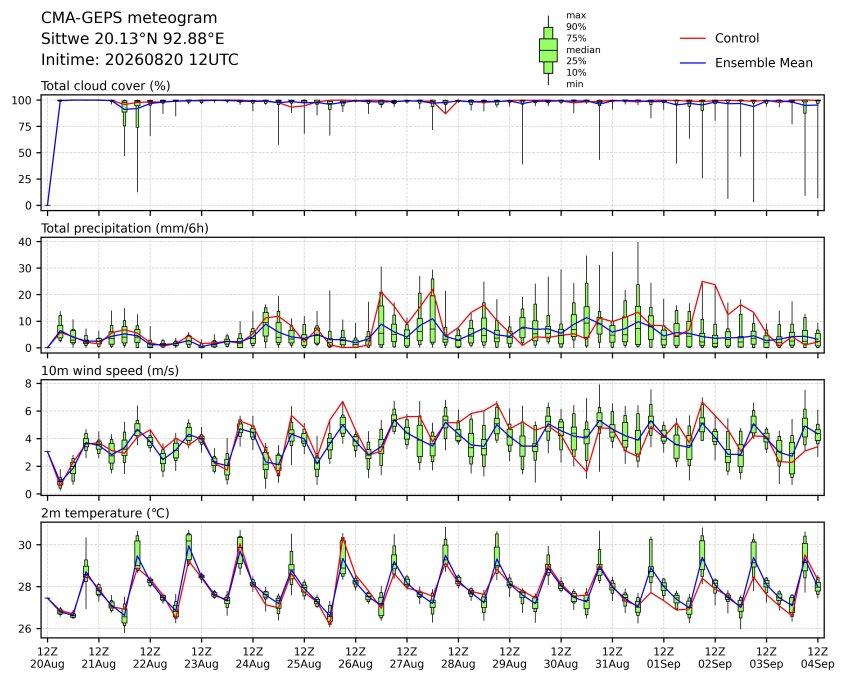
Task: Click the Total precipitation panel title
Action: [x=125, y=228]
